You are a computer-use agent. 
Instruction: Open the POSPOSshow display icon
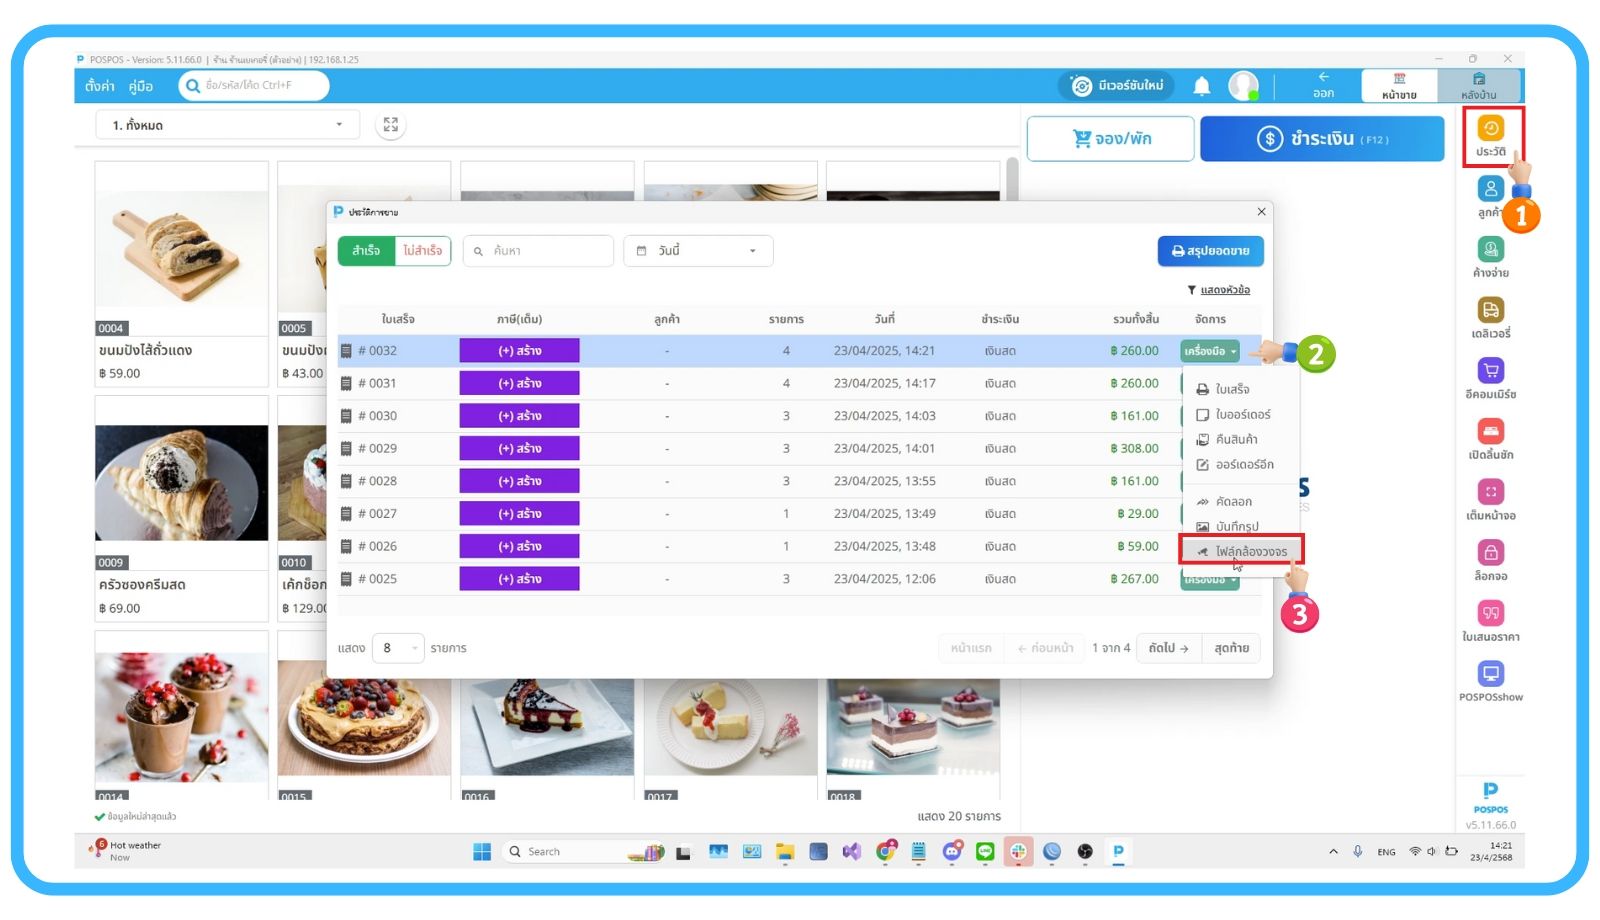coord(1490,681)
